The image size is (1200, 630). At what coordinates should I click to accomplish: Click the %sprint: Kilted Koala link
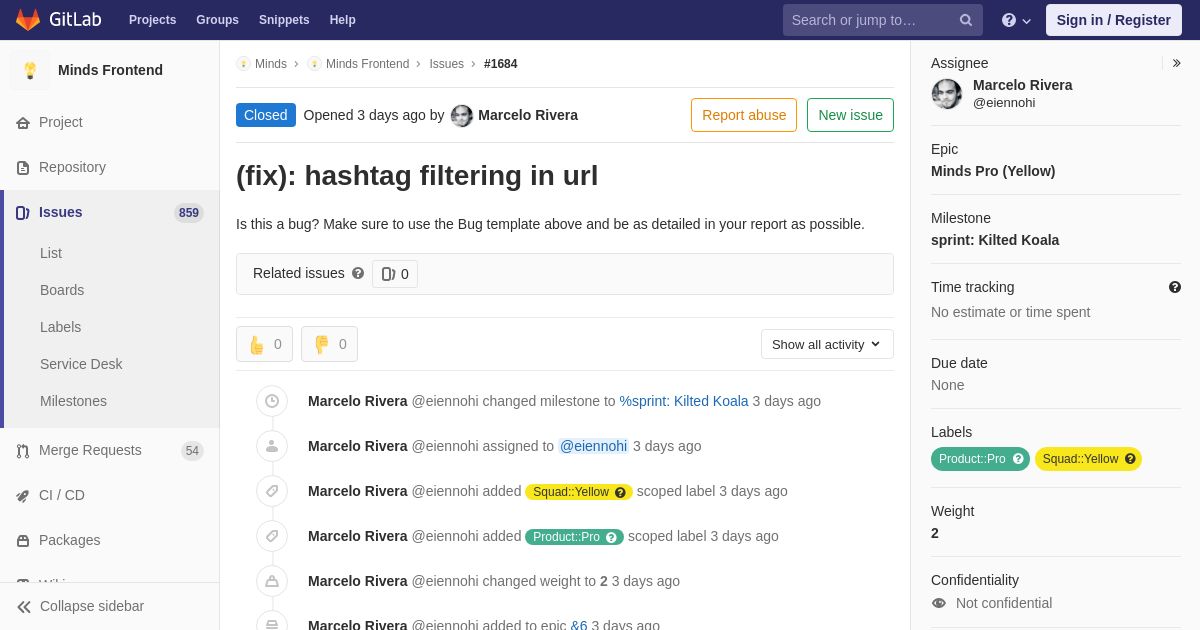684,401
